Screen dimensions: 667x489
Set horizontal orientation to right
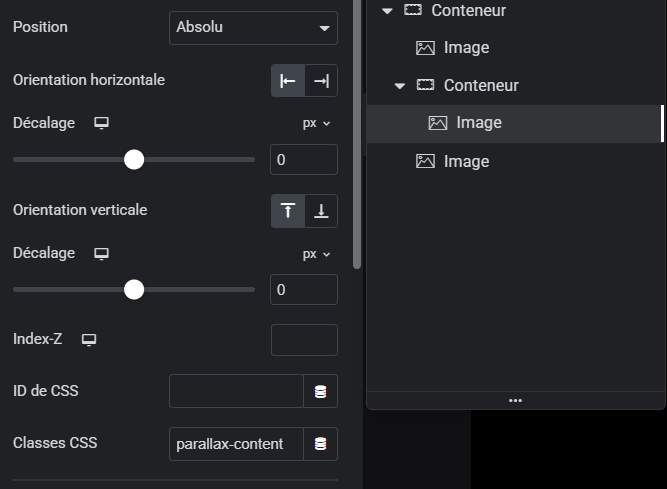pos(321,81)
